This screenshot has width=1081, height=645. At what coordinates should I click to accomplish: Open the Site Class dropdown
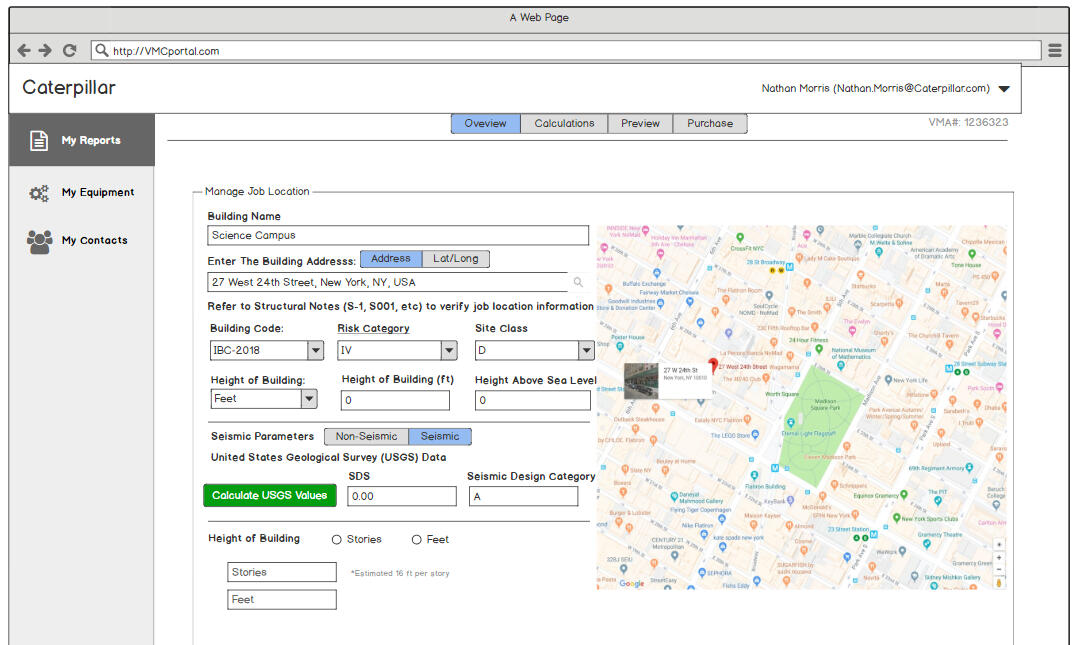[585, 351]
